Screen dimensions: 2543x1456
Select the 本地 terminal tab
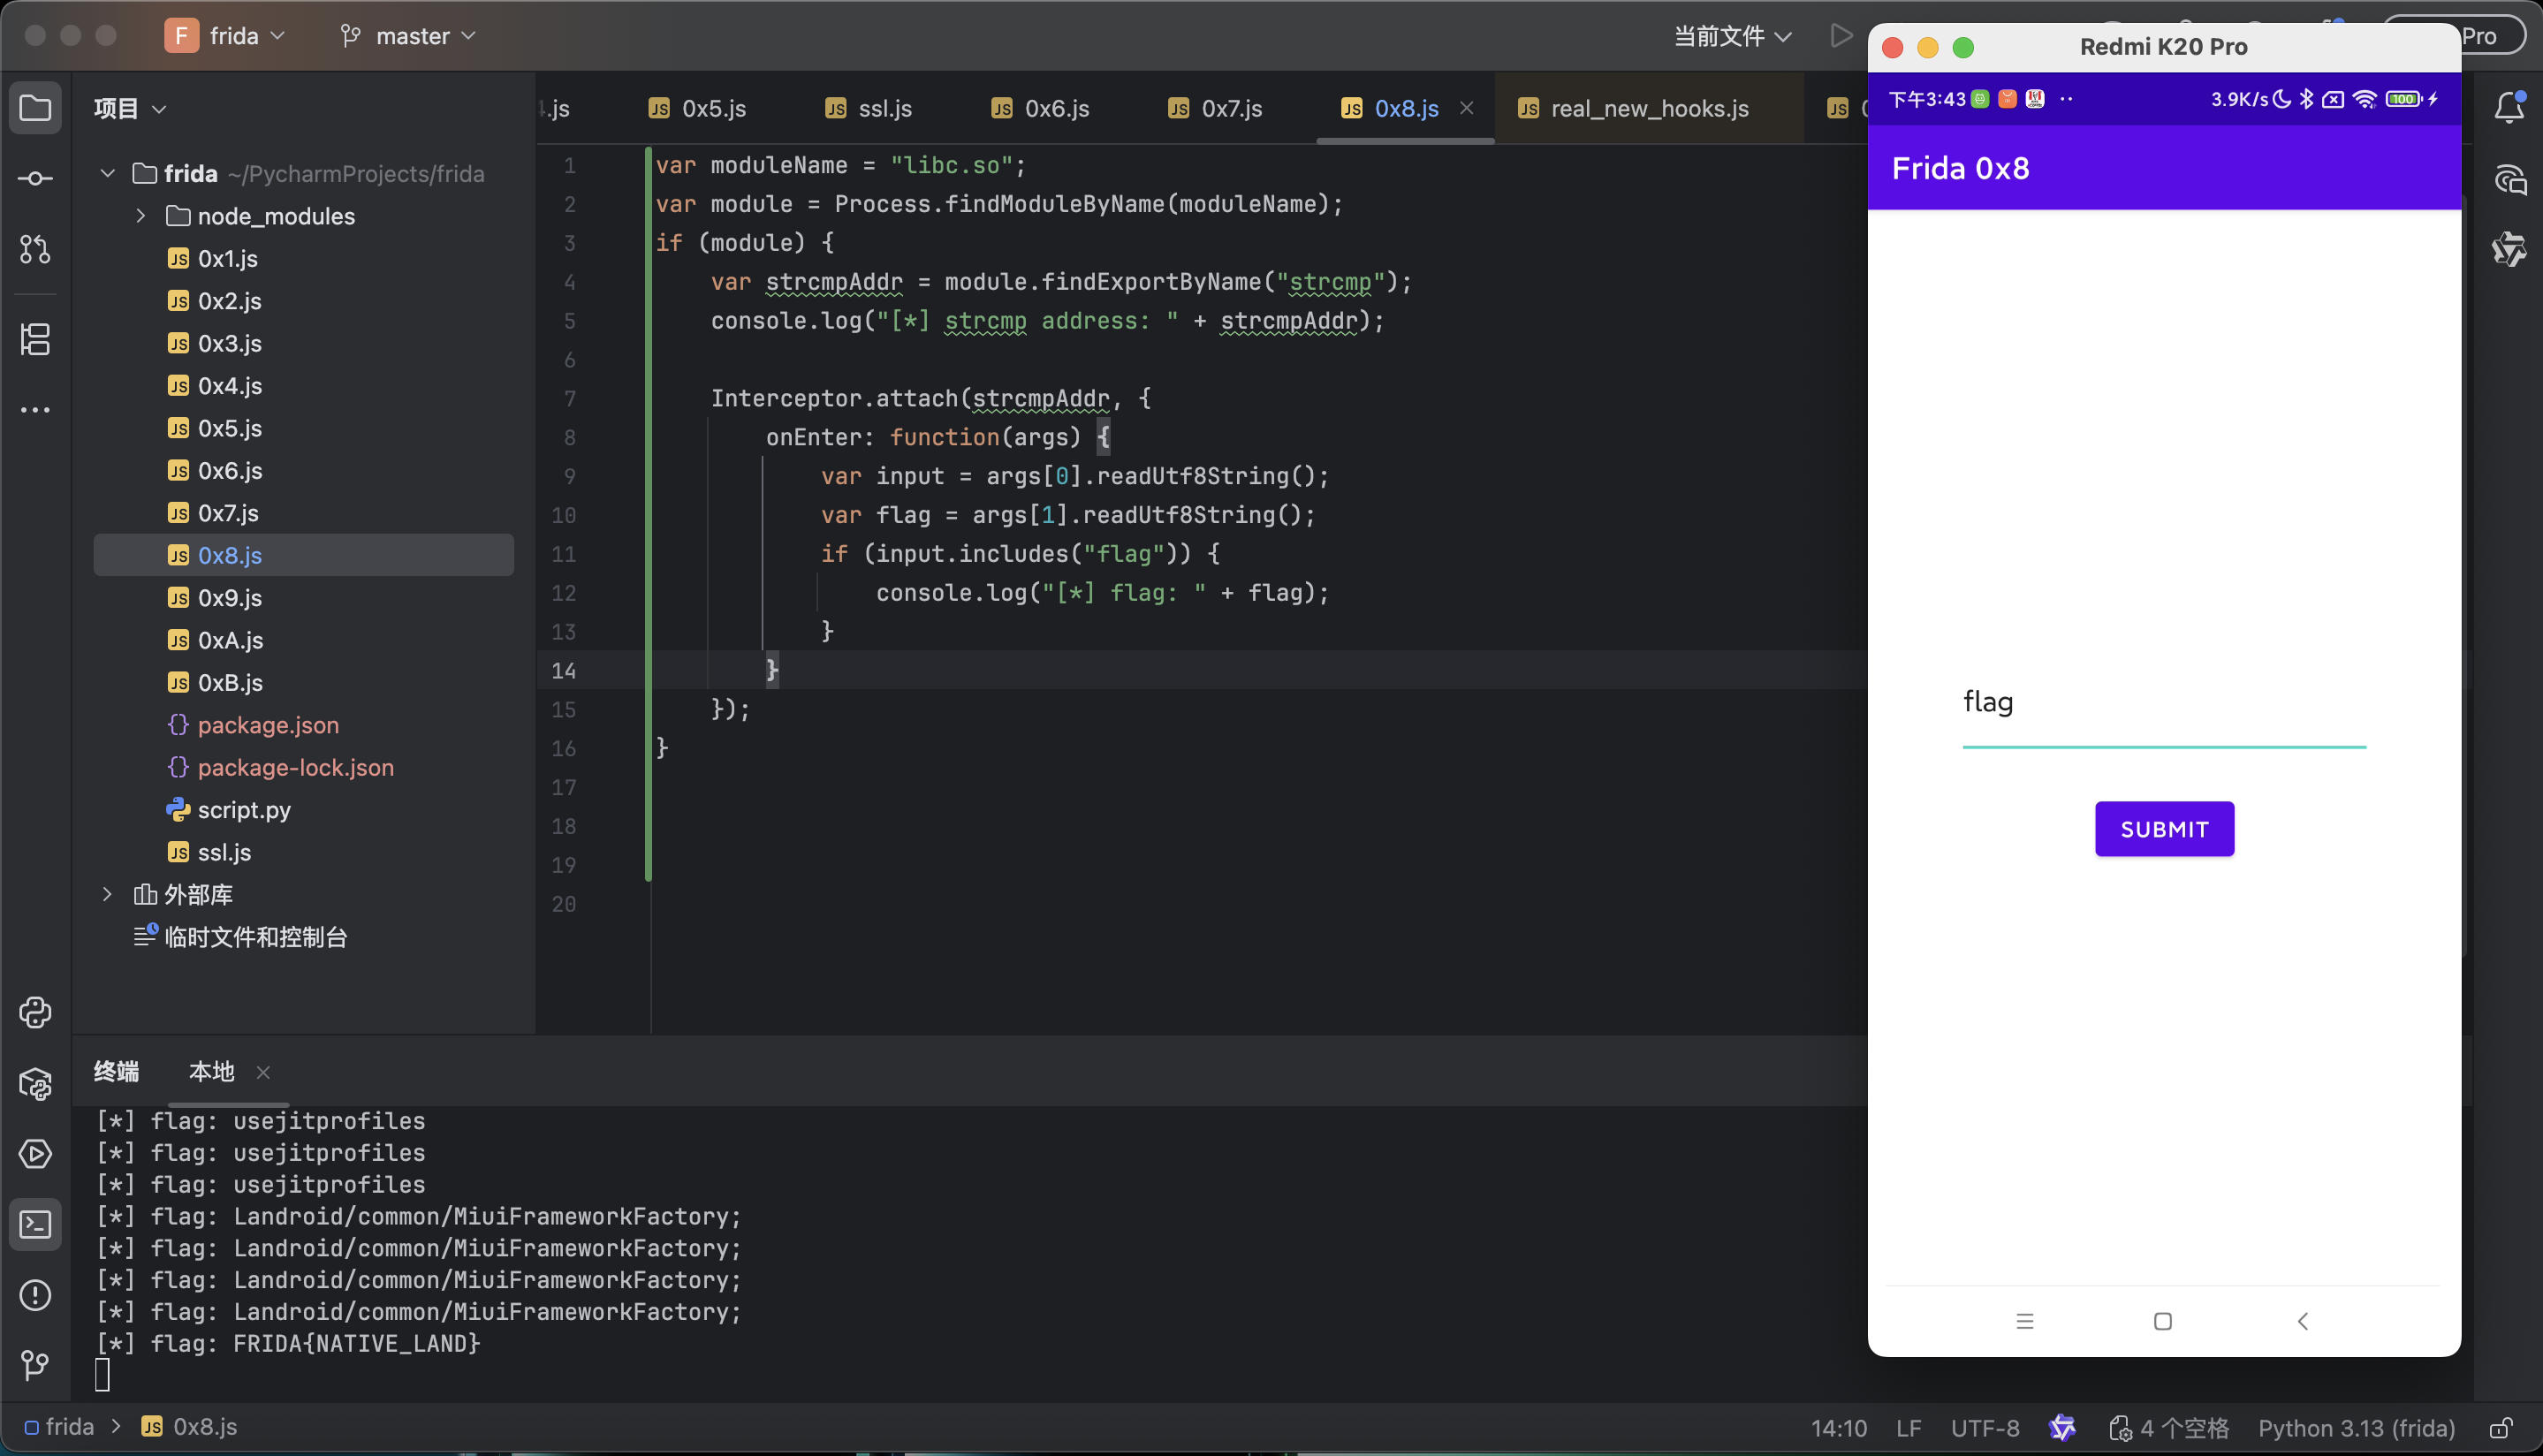212,1071
